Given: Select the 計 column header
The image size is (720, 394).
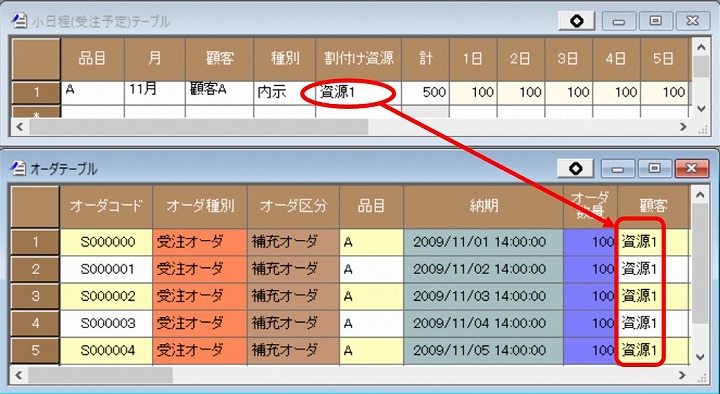Looking at the screenshot, I should click(x=426, y=59).
